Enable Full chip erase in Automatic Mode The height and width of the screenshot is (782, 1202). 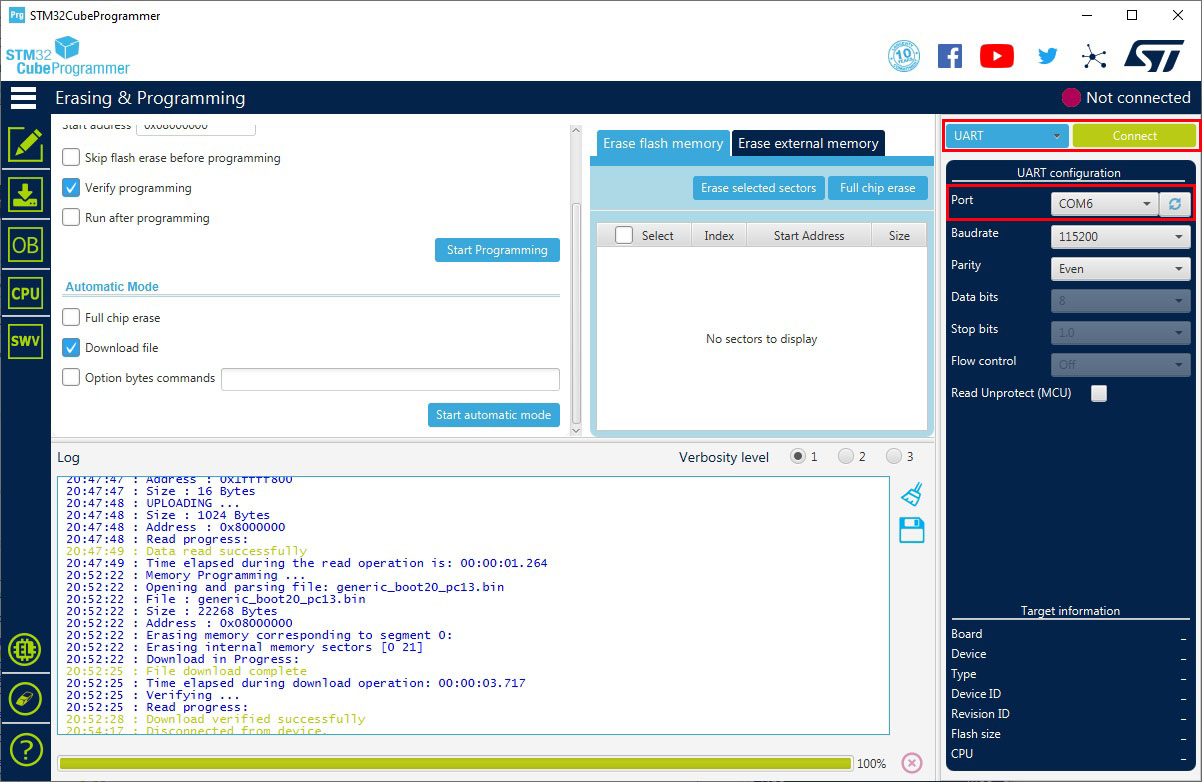coord(71,317)
